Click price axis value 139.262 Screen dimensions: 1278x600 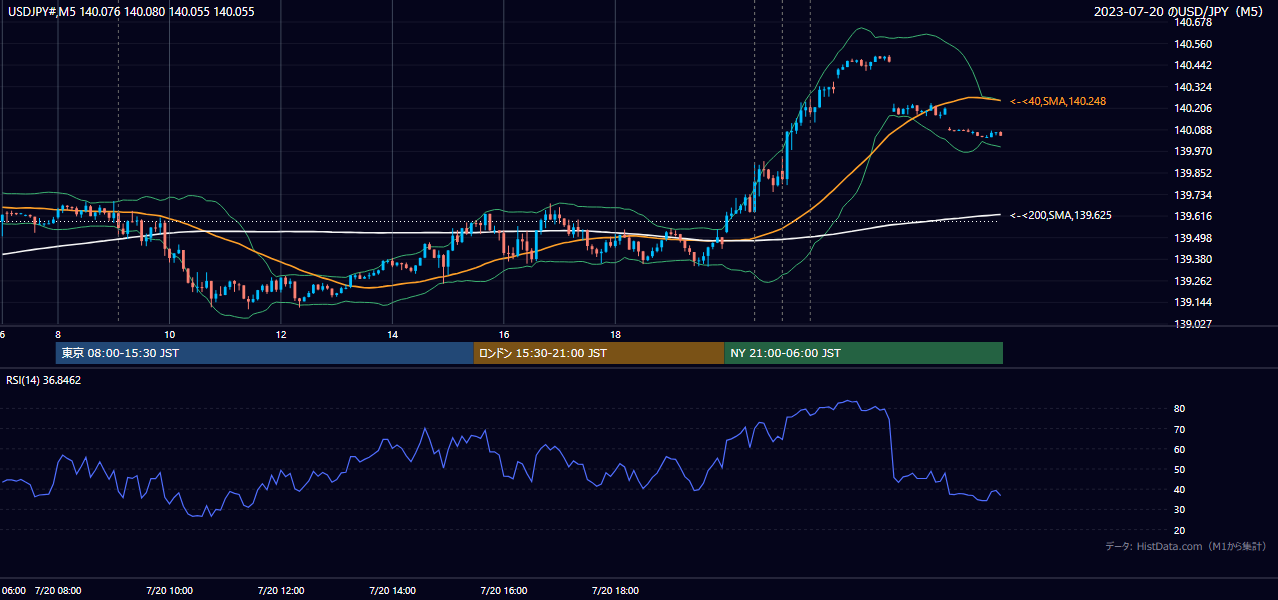tap(1194, 281)
